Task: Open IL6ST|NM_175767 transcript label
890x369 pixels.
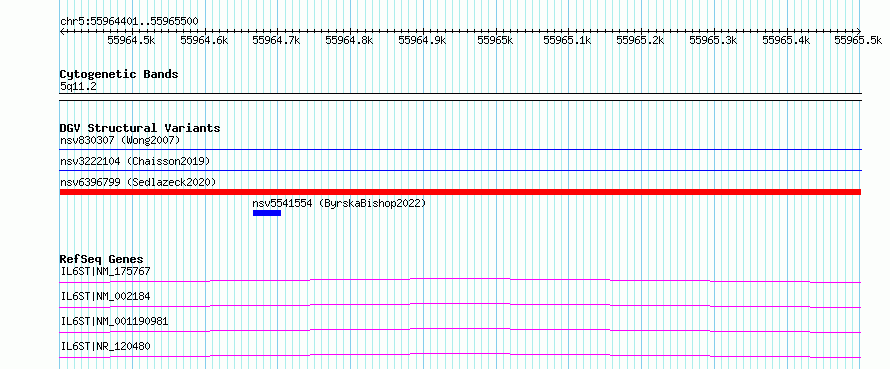Action: pos(106,271)
